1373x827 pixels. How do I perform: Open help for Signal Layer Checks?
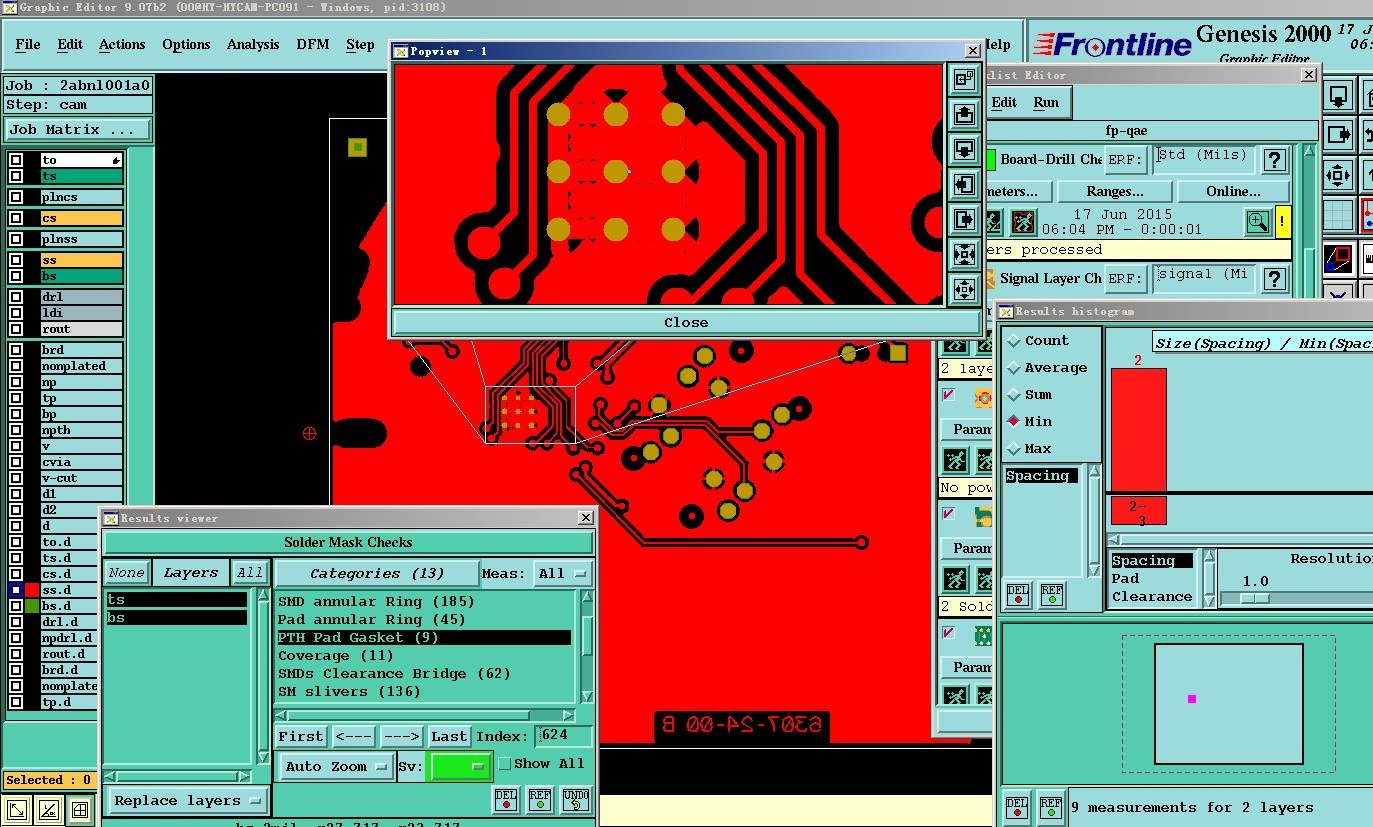click(x=1274, y=279)
